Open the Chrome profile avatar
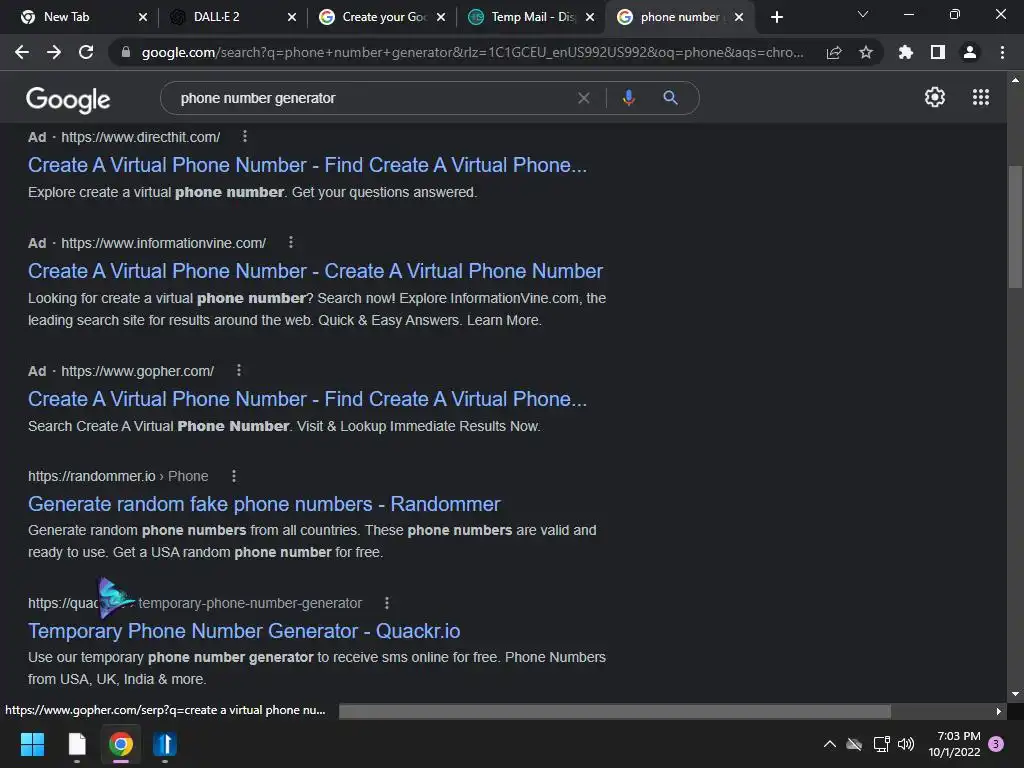Viewport: 1024px width, 768px height. pos(970,52)
